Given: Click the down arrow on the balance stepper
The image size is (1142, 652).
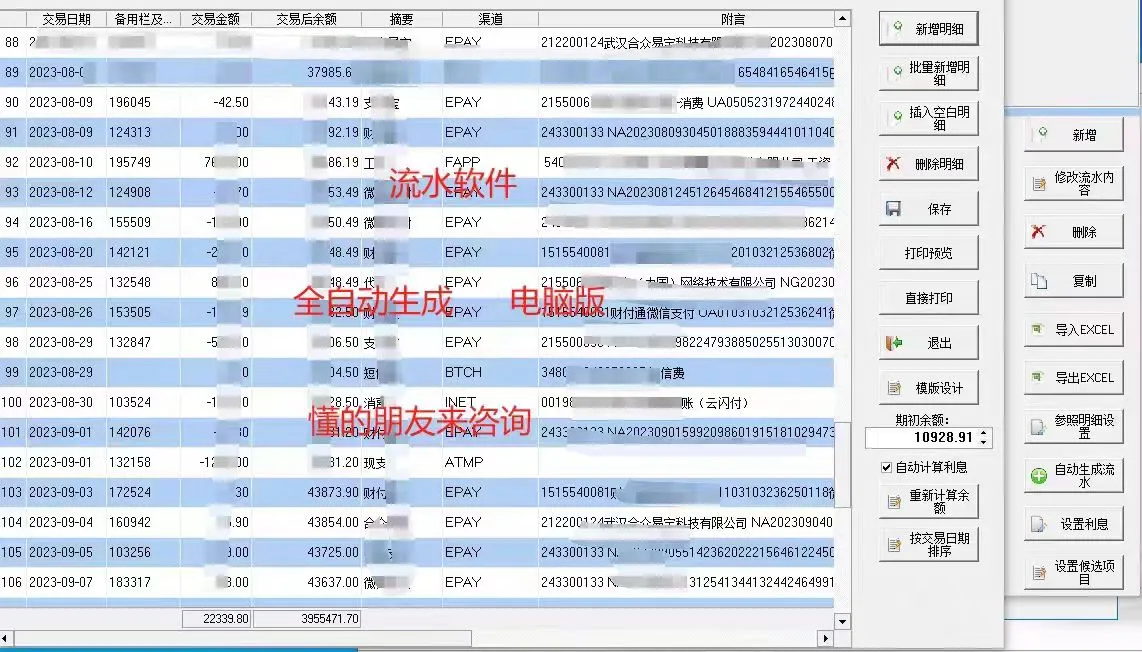Looking at the screenshot, I should pyautogui.click(x=983, y=442).
